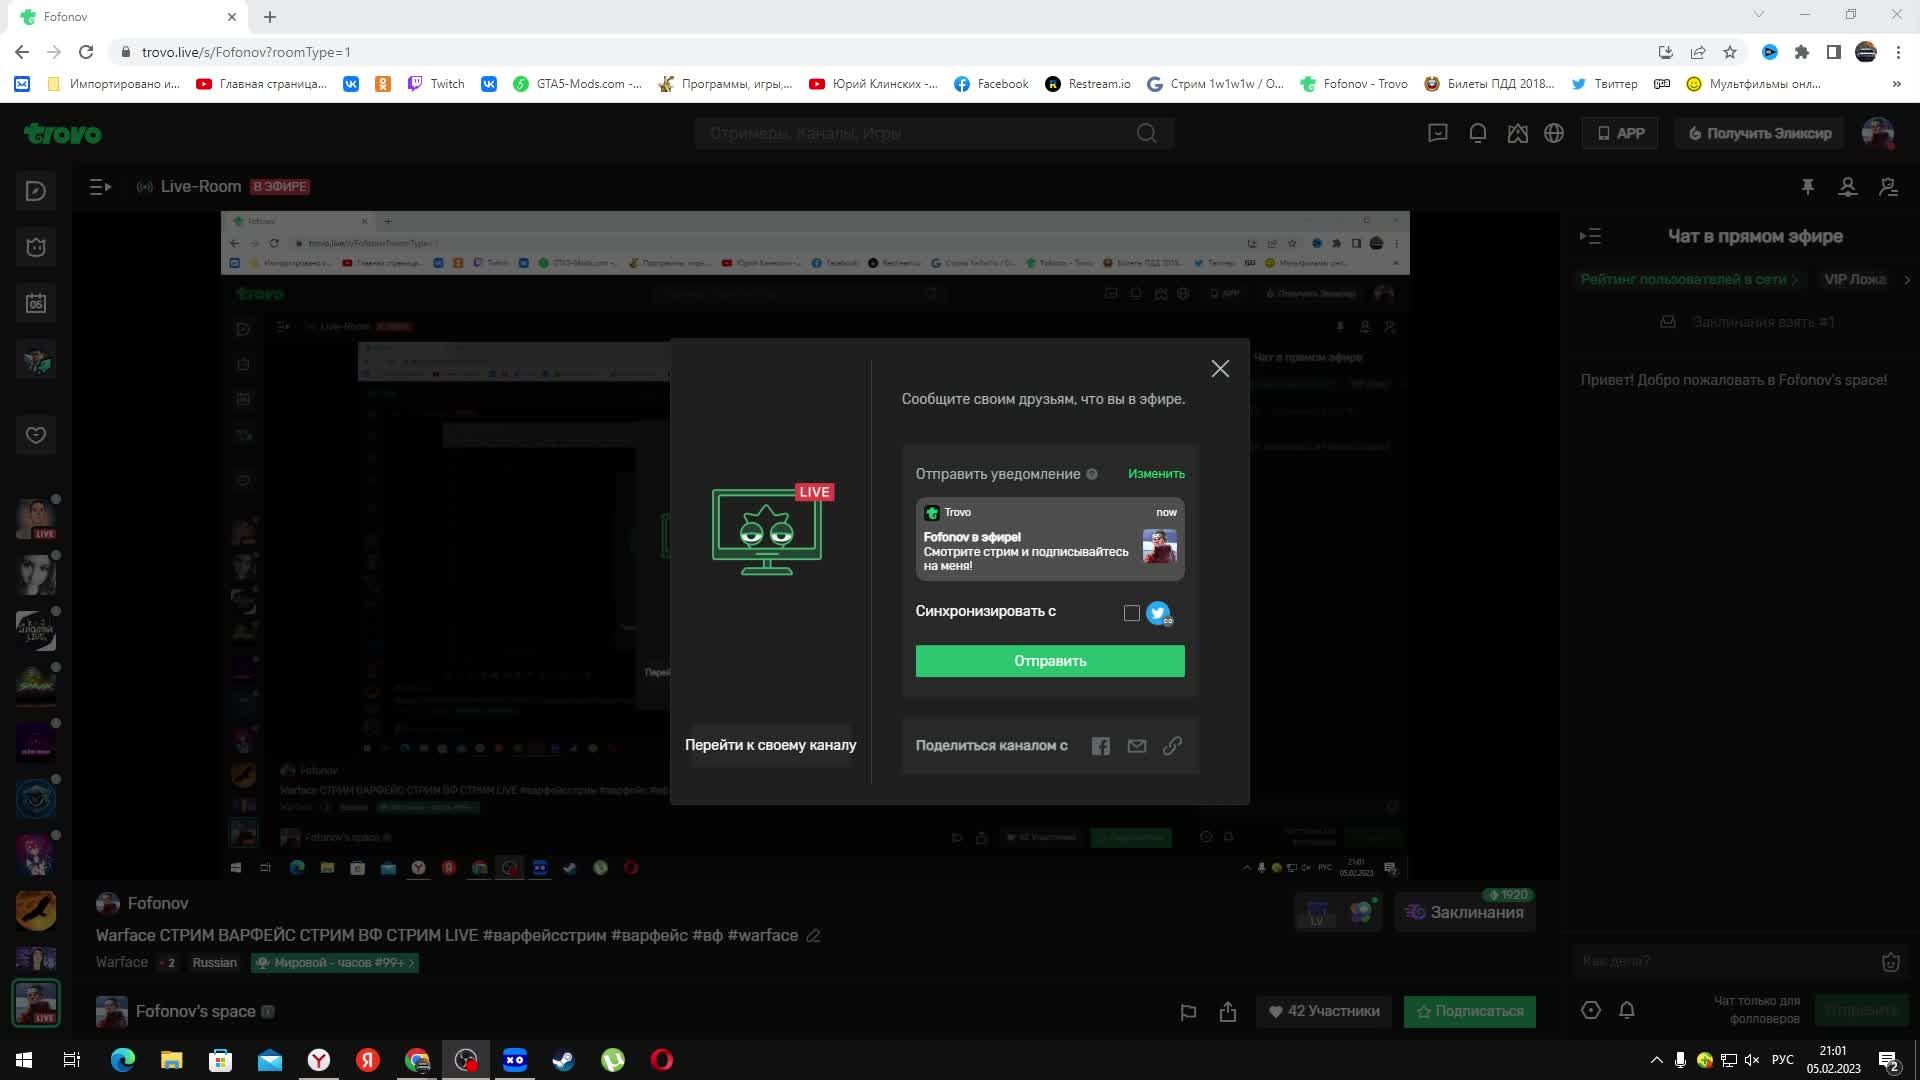Share channel via email icon

click(1137, 746)
